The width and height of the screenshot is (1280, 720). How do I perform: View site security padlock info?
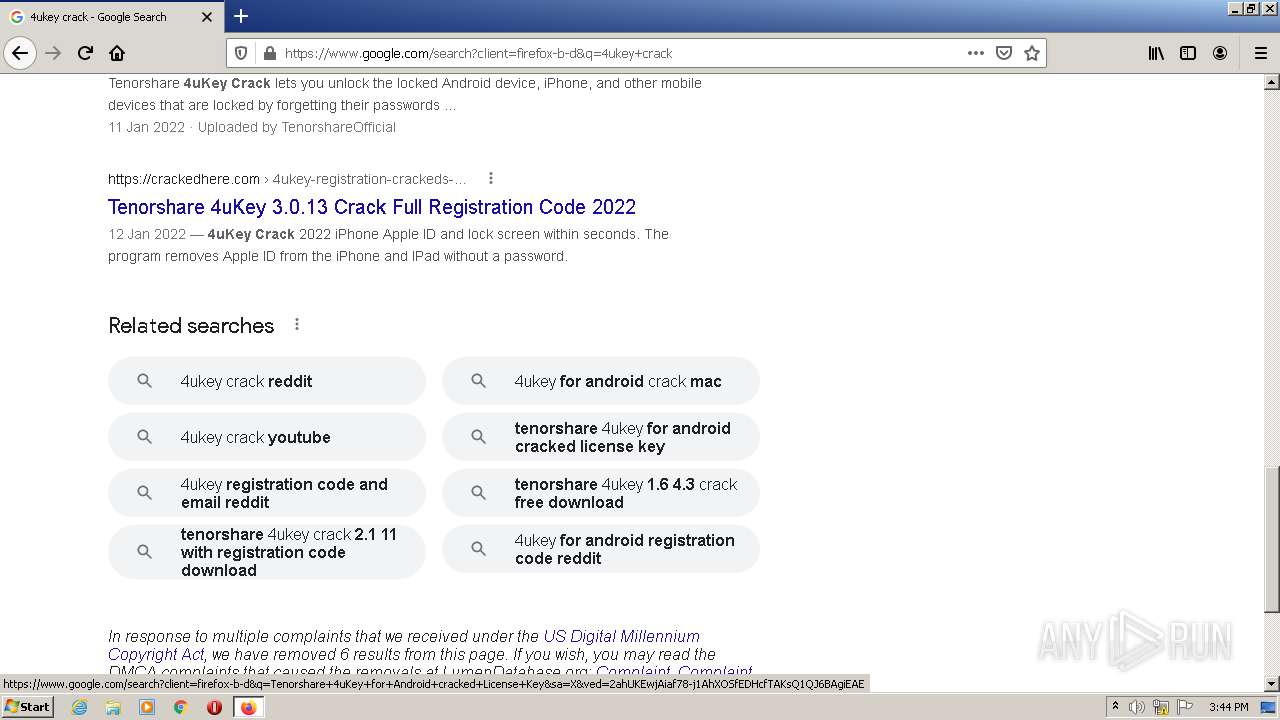[269, 53]
